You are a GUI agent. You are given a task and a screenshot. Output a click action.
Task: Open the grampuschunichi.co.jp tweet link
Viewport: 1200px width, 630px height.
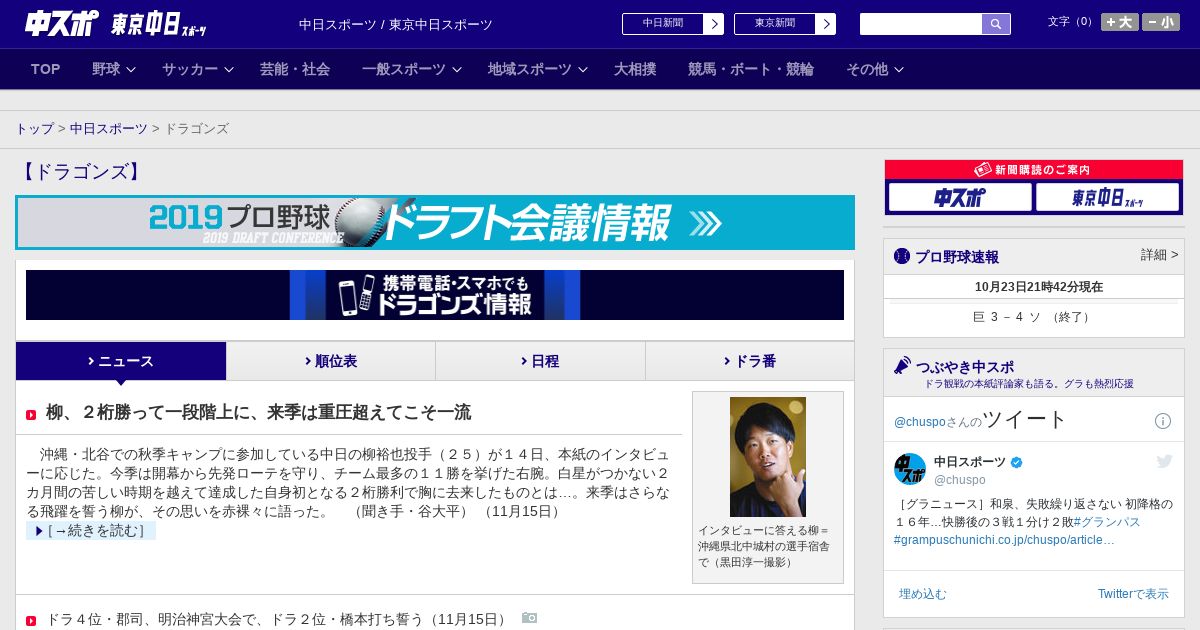click(1004, 540)
